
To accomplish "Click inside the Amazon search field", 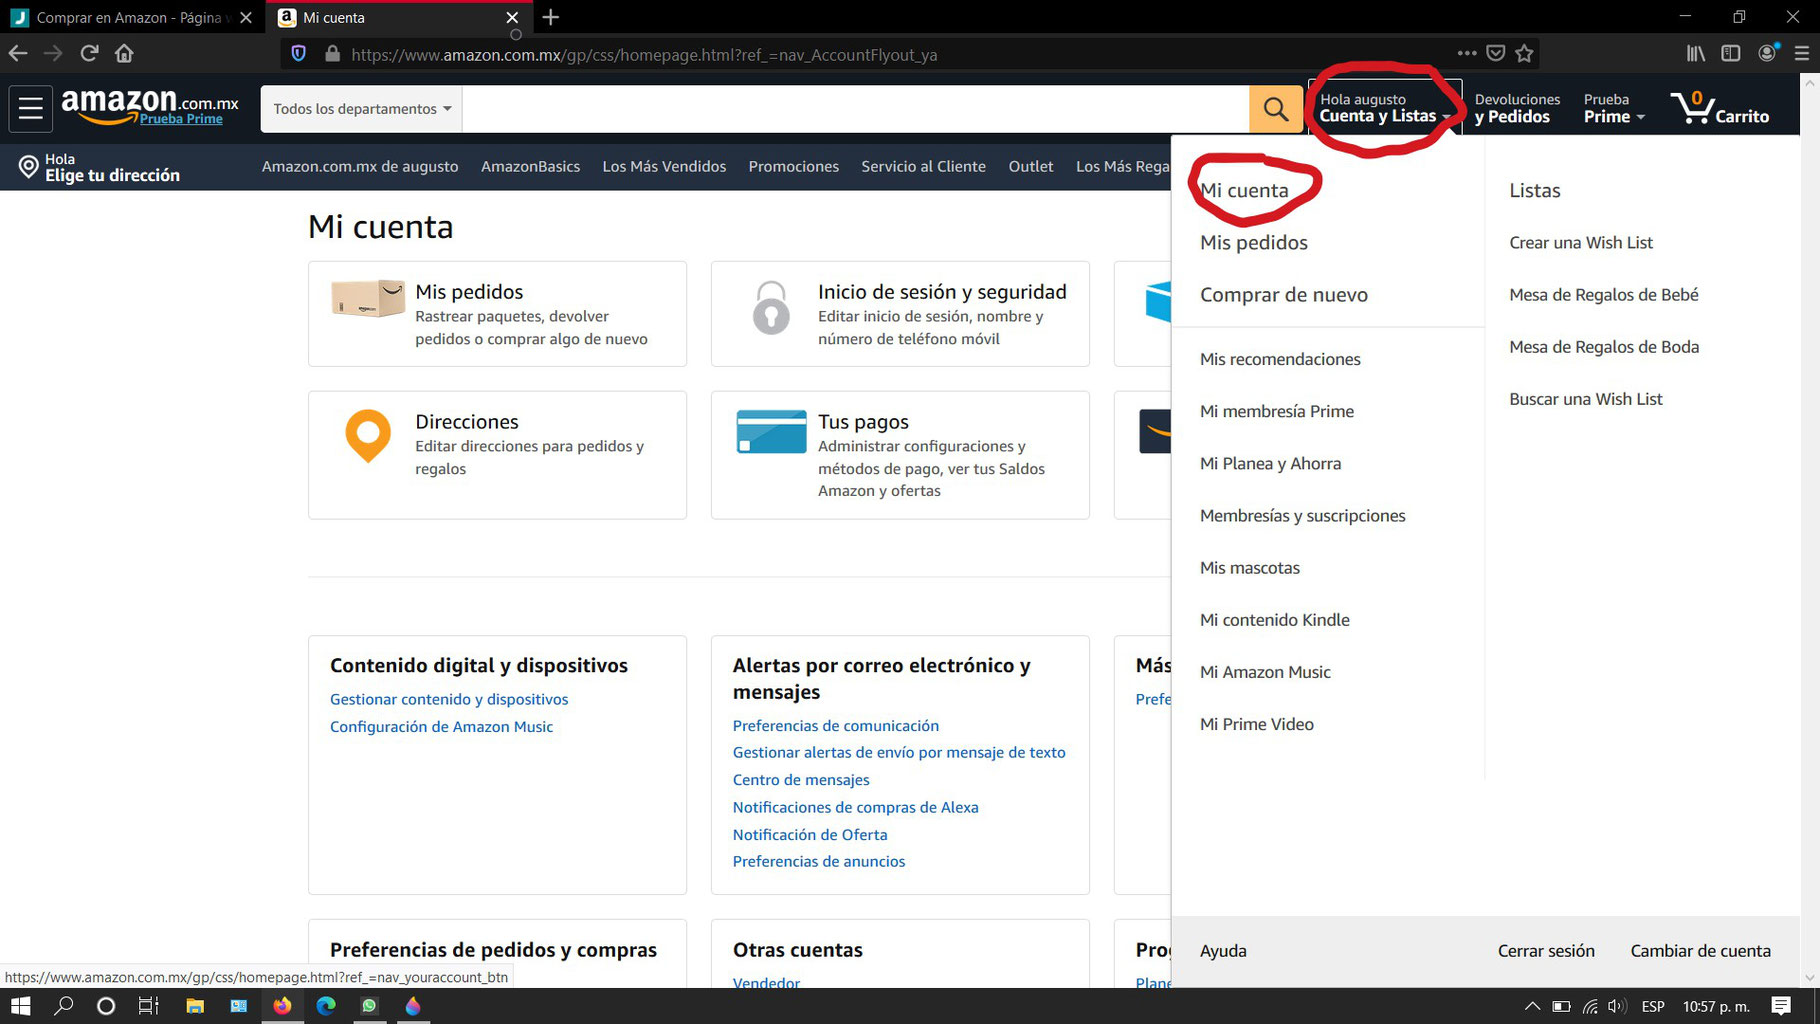I will (x=855, y=108).
